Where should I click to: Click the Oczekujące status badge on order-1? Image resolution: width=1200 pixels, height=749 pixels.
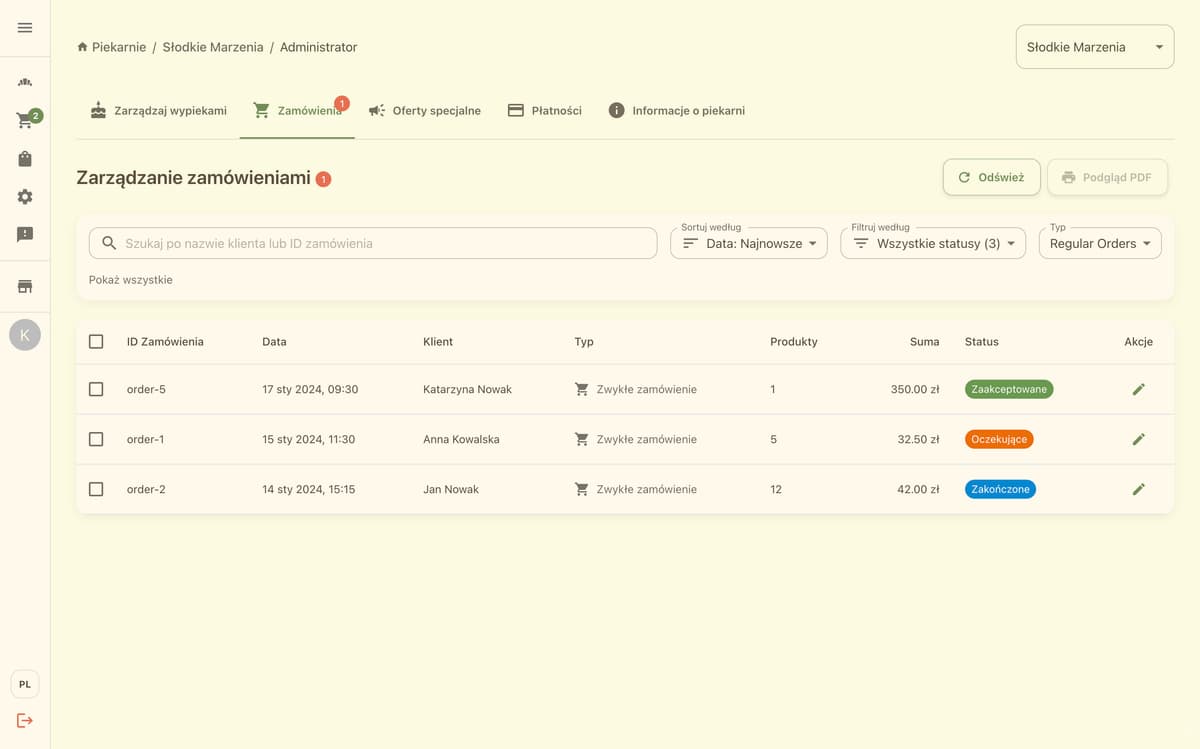click(998, 439)
